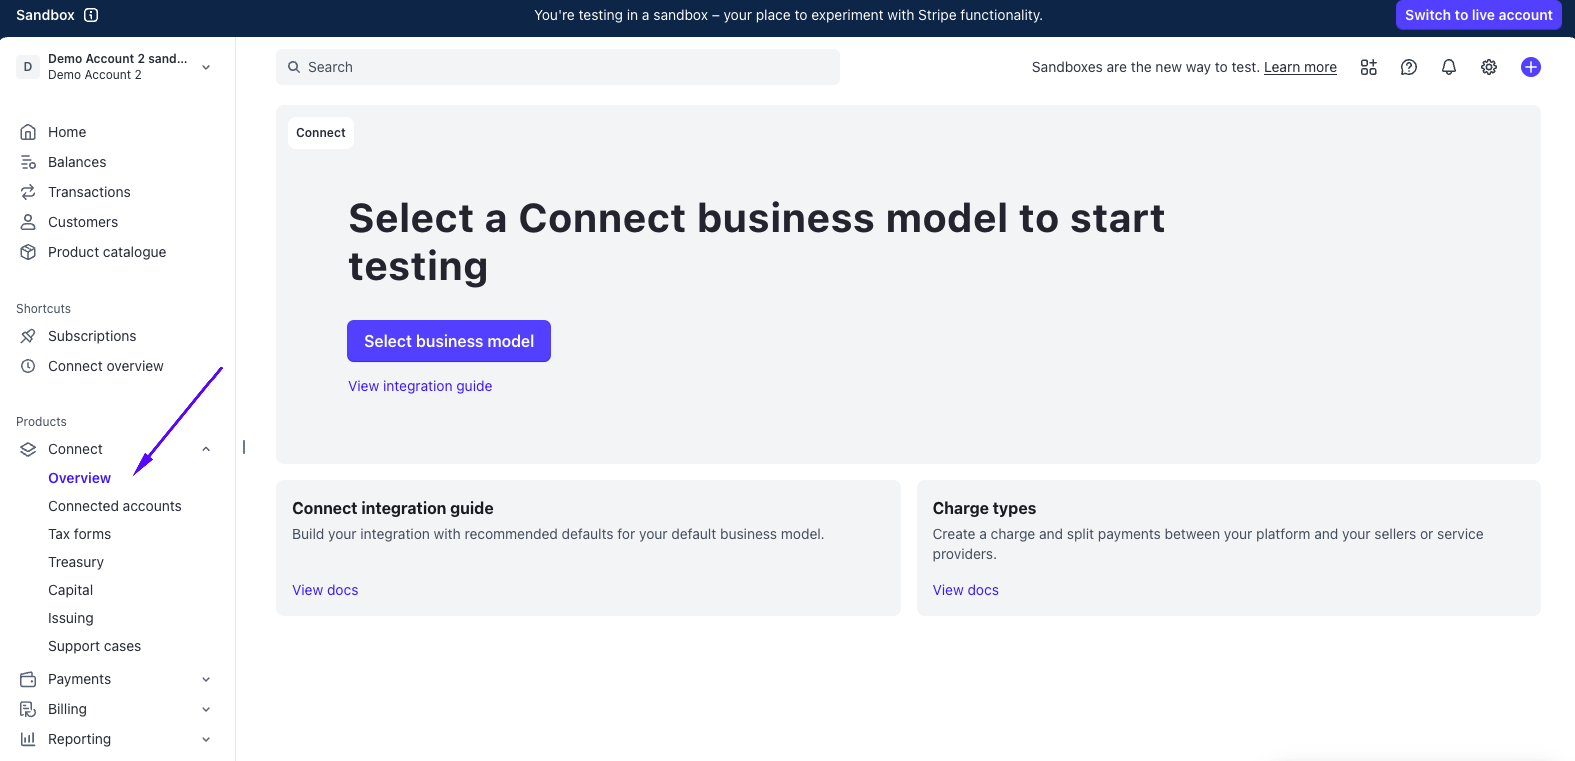Open Tax forms under Connect
Screen dimensions: 1575x761
point(80,534)
